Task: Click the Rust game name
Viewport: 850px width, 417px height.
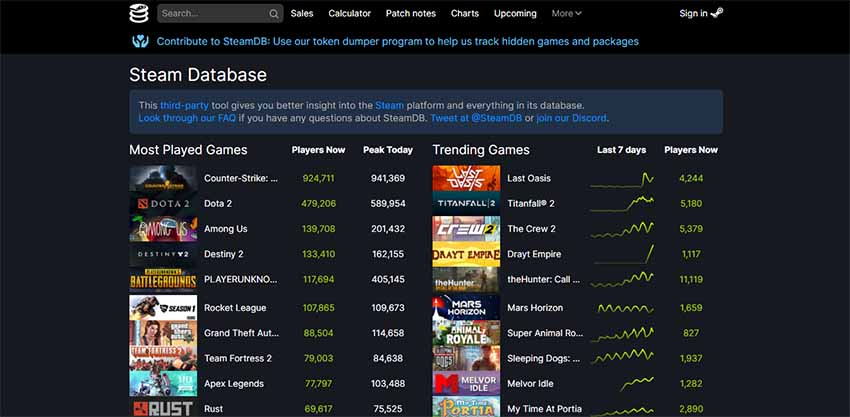Action: tap(214, 409)
